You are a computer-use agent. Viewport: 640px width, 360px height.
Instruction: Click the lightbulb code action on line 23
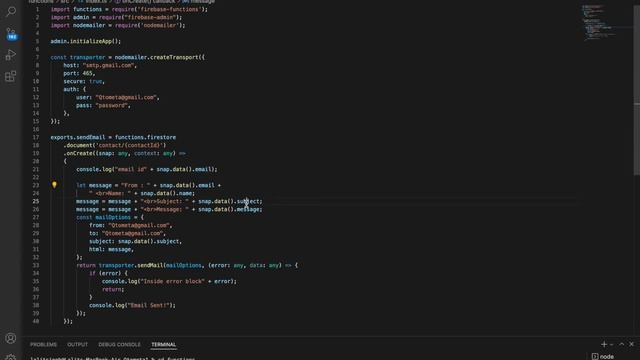54,185
